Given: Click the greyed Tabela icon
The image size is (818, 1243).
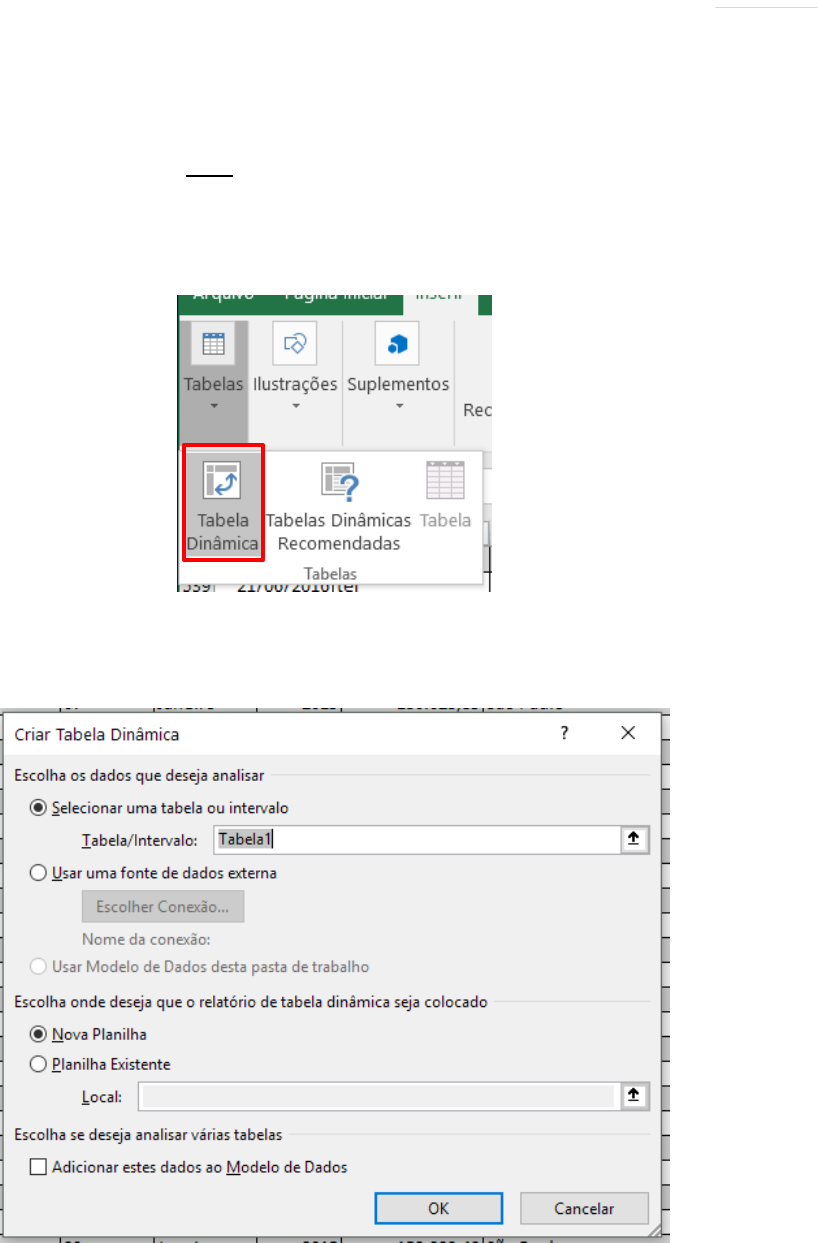Looking at the screenshot, I should [x=445, y=481].
